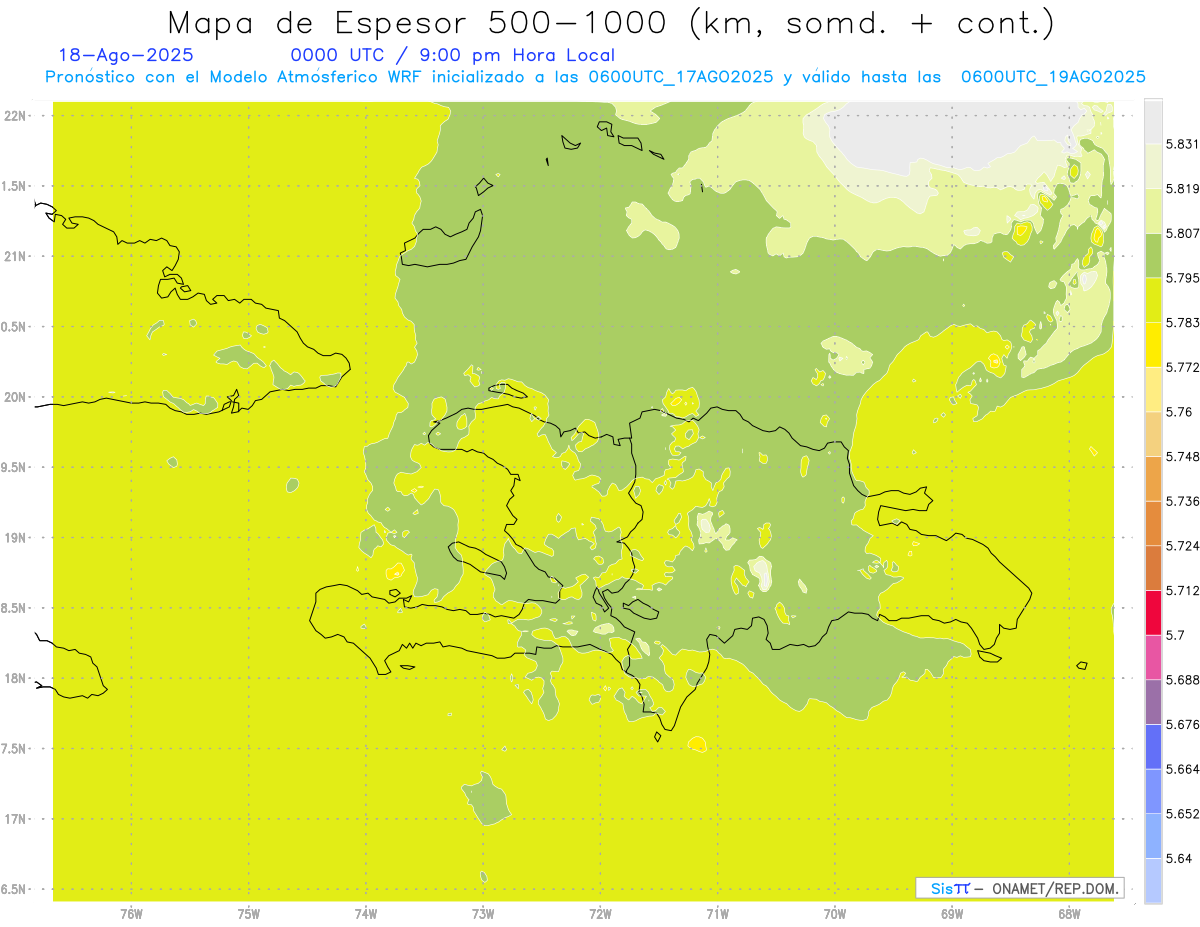This screenshot has height=927, width=1200.
Task: Click the gray legend swatch above 5.831
Action: (1153, 122)
